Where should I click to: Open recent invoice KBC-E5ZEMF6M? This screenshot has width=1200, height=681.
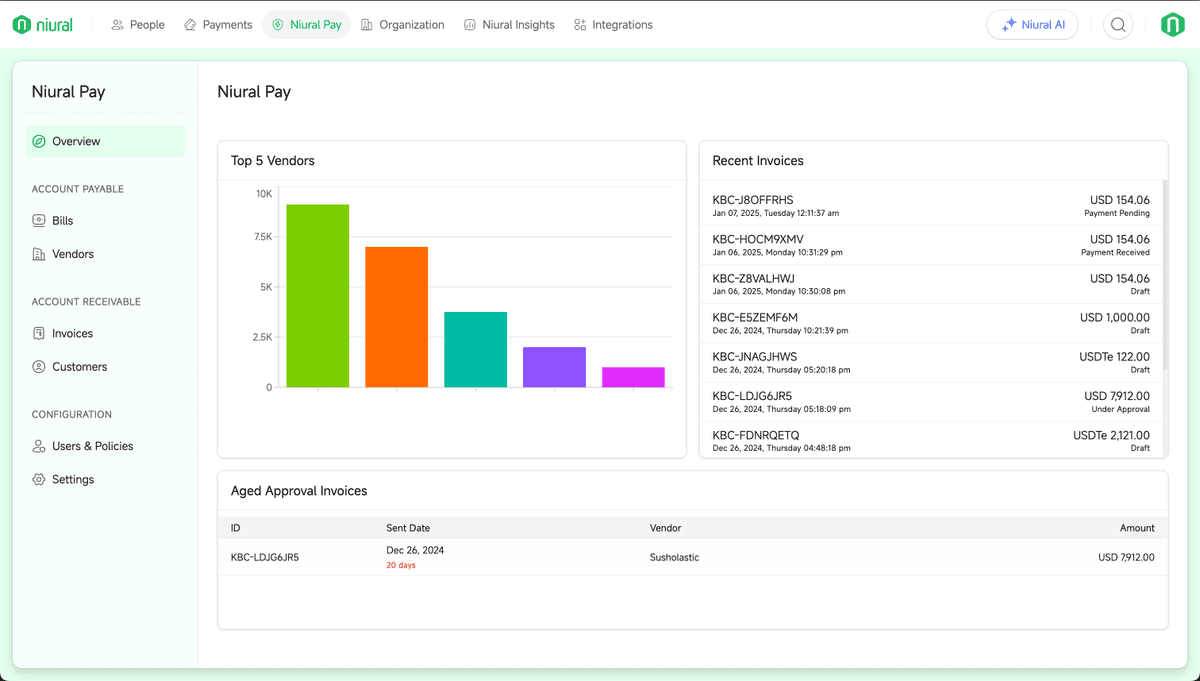tap(931, 323)
